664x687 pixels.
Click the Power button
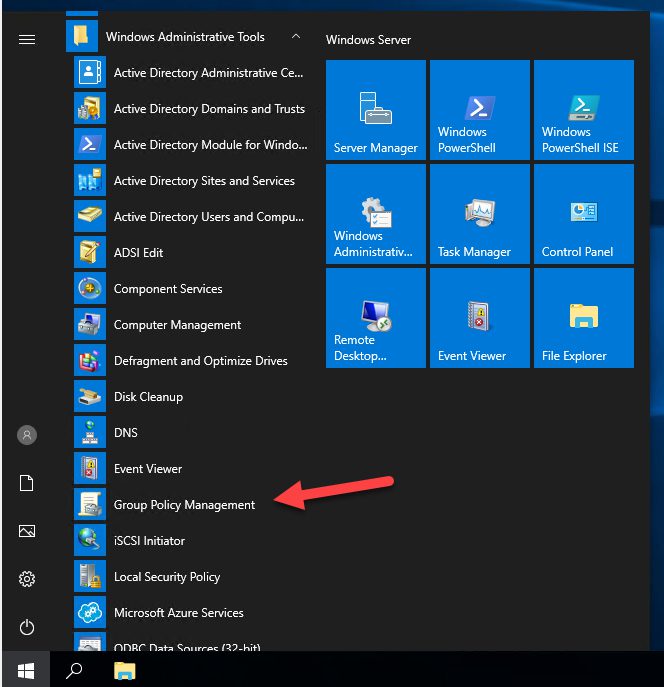coord(27,627)
